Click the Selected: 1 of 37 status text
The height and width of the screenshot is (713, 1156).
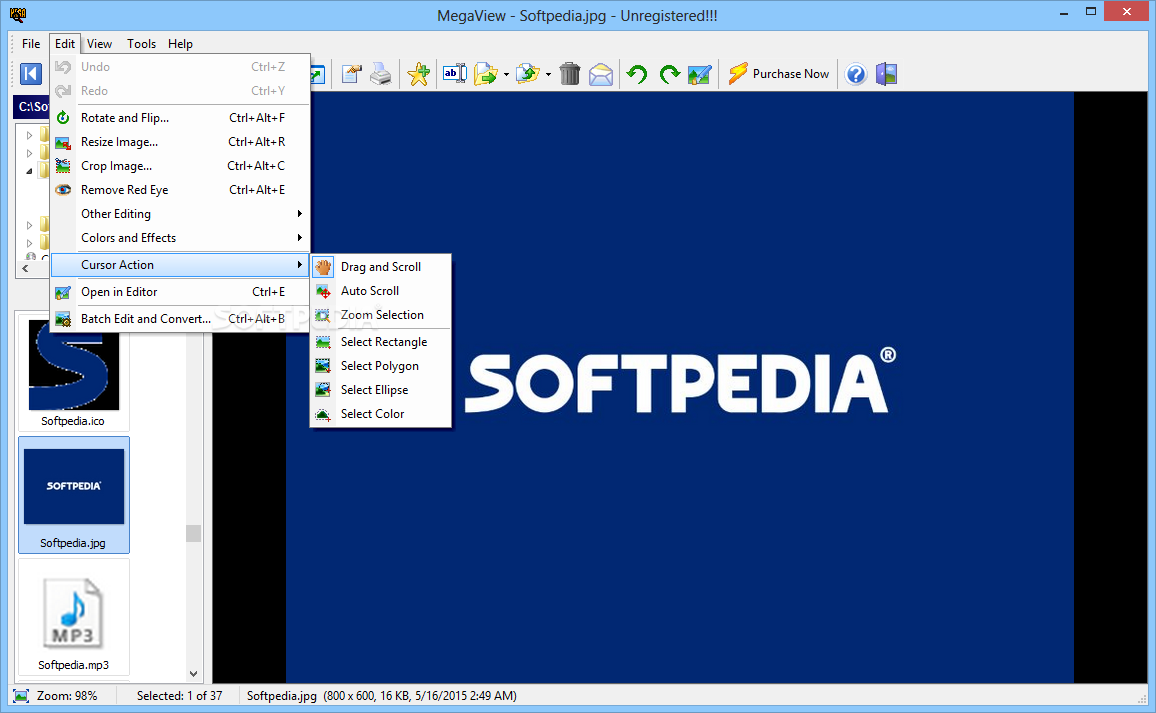point(179,695)
